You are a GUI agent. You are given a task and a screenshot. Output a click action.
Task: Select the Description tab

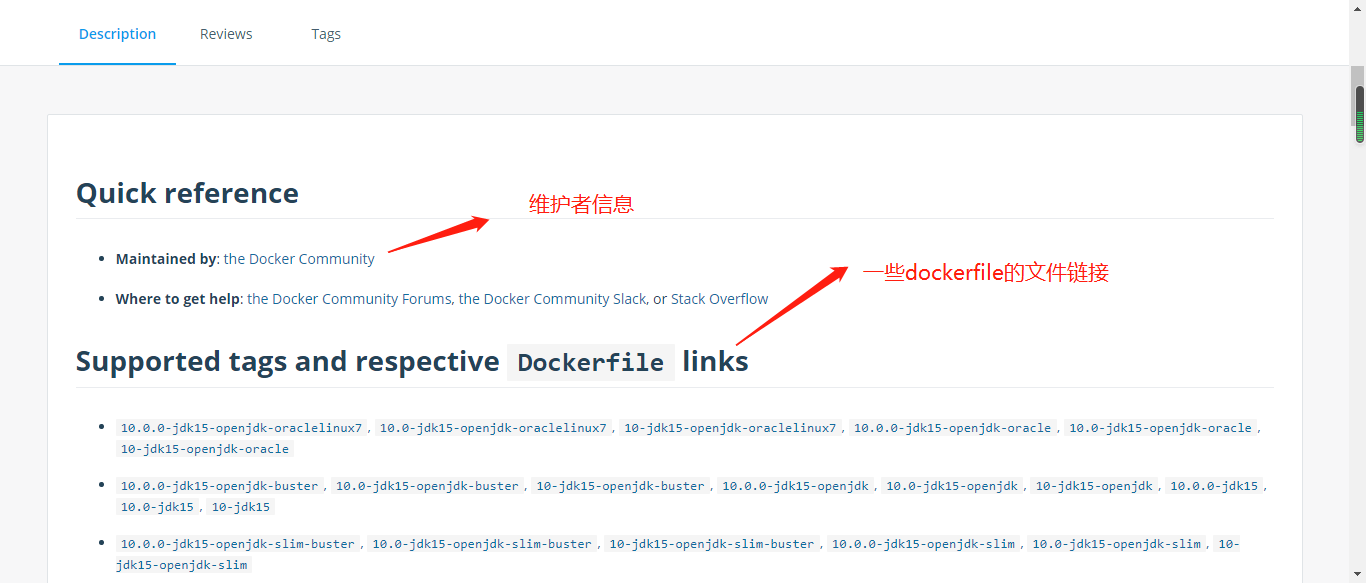117,33
